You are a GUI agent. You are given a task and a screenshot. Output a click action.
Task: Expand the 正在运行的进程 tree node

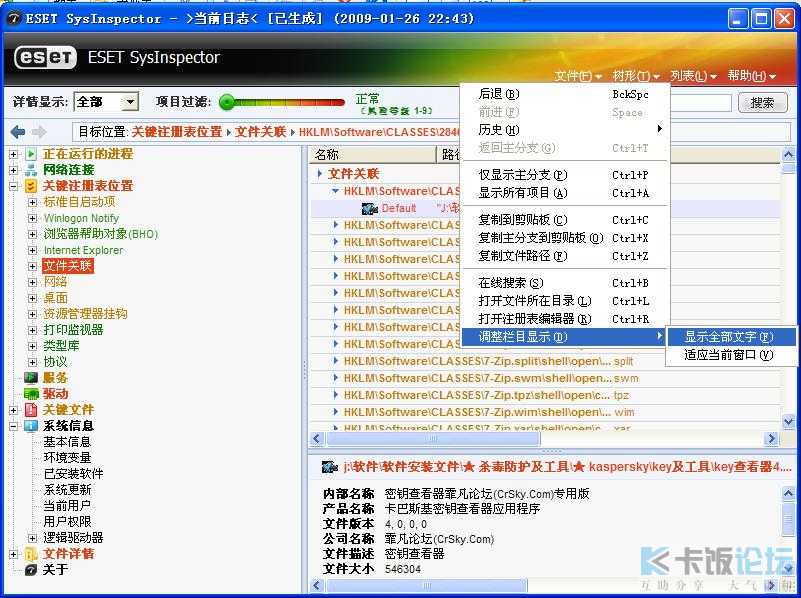(14, 154)
